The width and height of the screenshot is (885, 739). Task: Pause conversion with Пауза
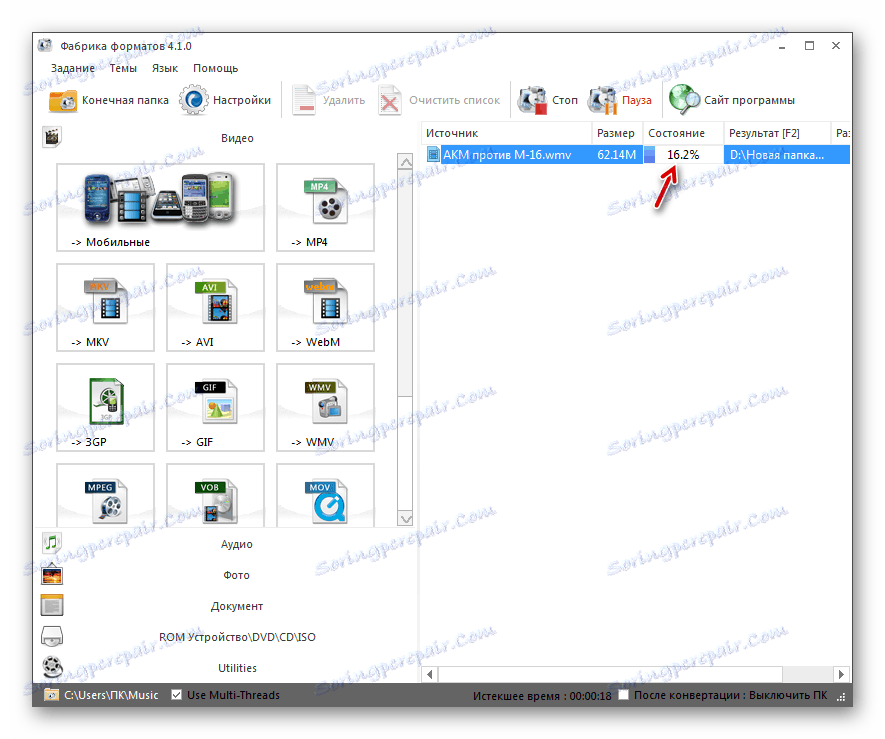(x=620, y=100)
